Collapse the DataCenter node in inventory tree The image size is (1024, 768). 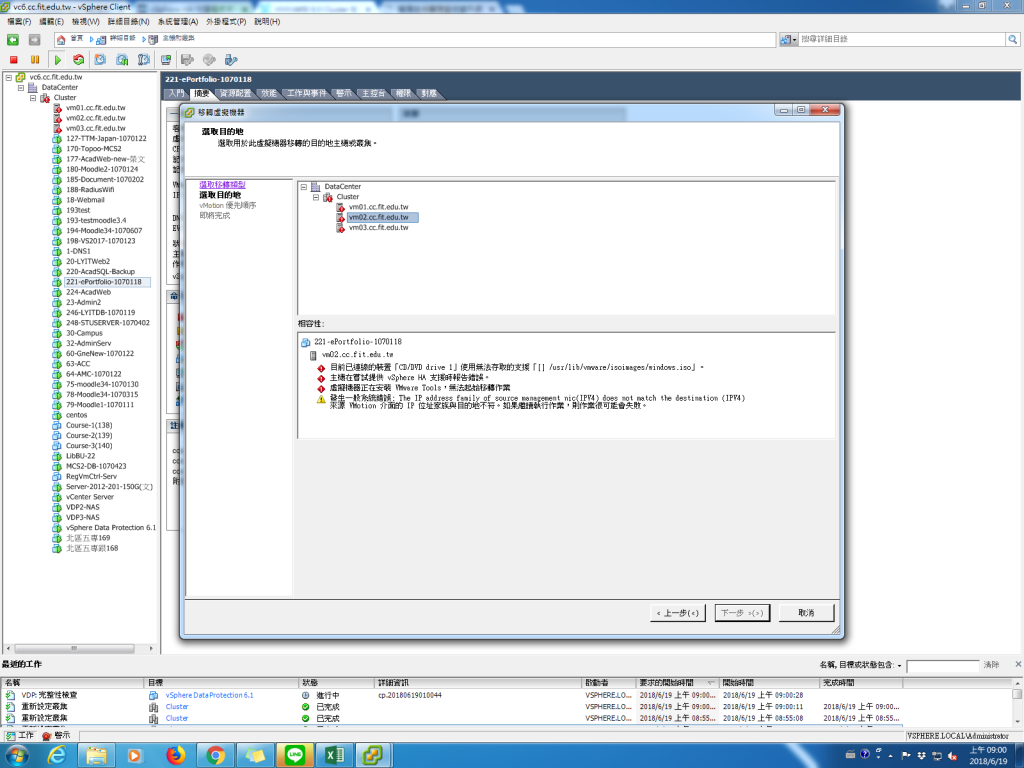(x=21, y=88)
